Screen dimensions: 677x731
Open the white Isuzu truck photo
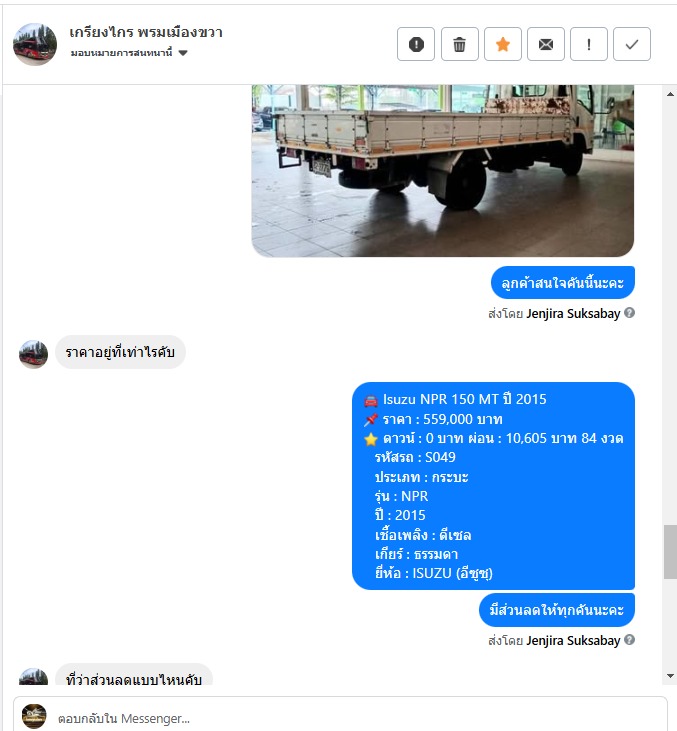coord(442,171)
